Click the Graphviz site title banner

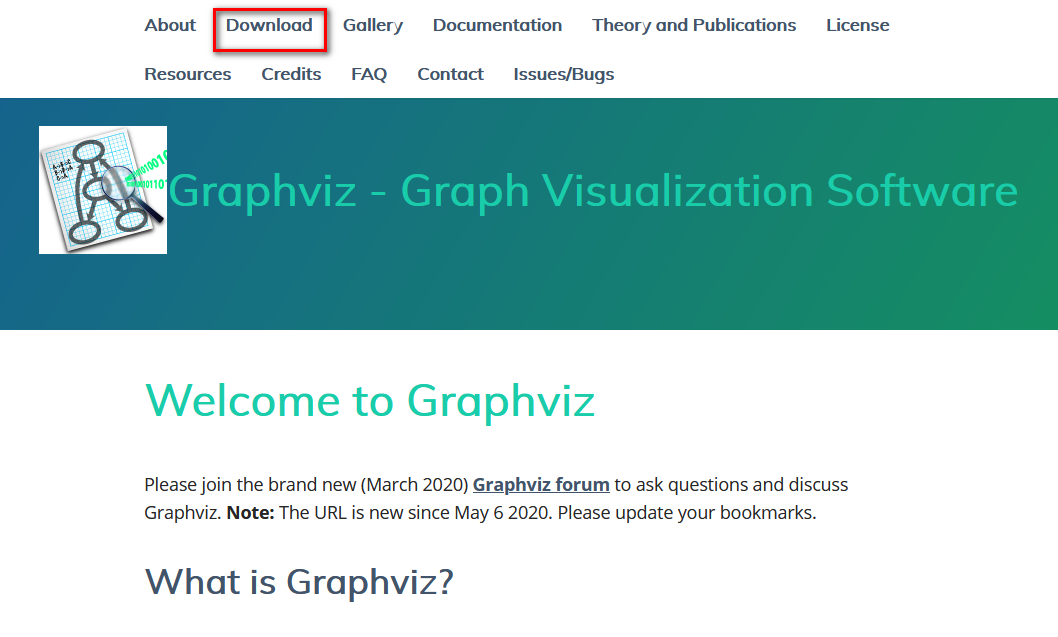tap(594, 190)
